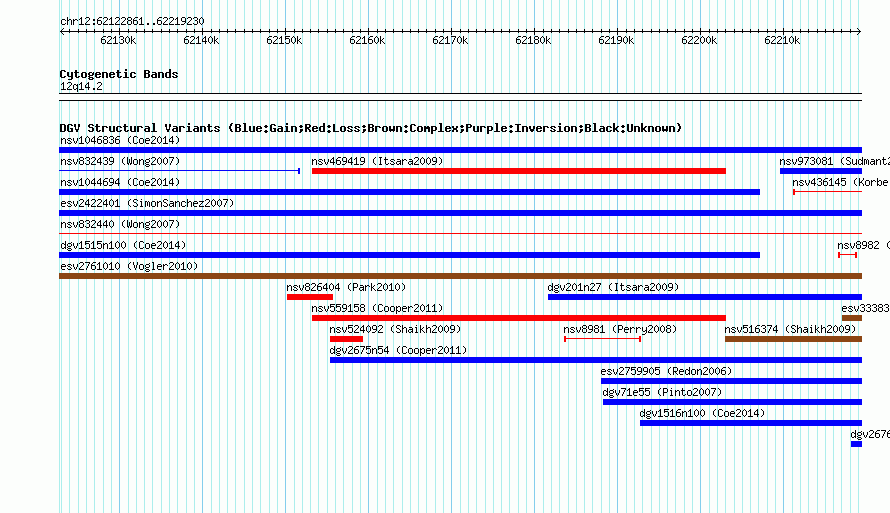Click the brown nsv516374 (Shaikh2009) bar

pos(794,339)
